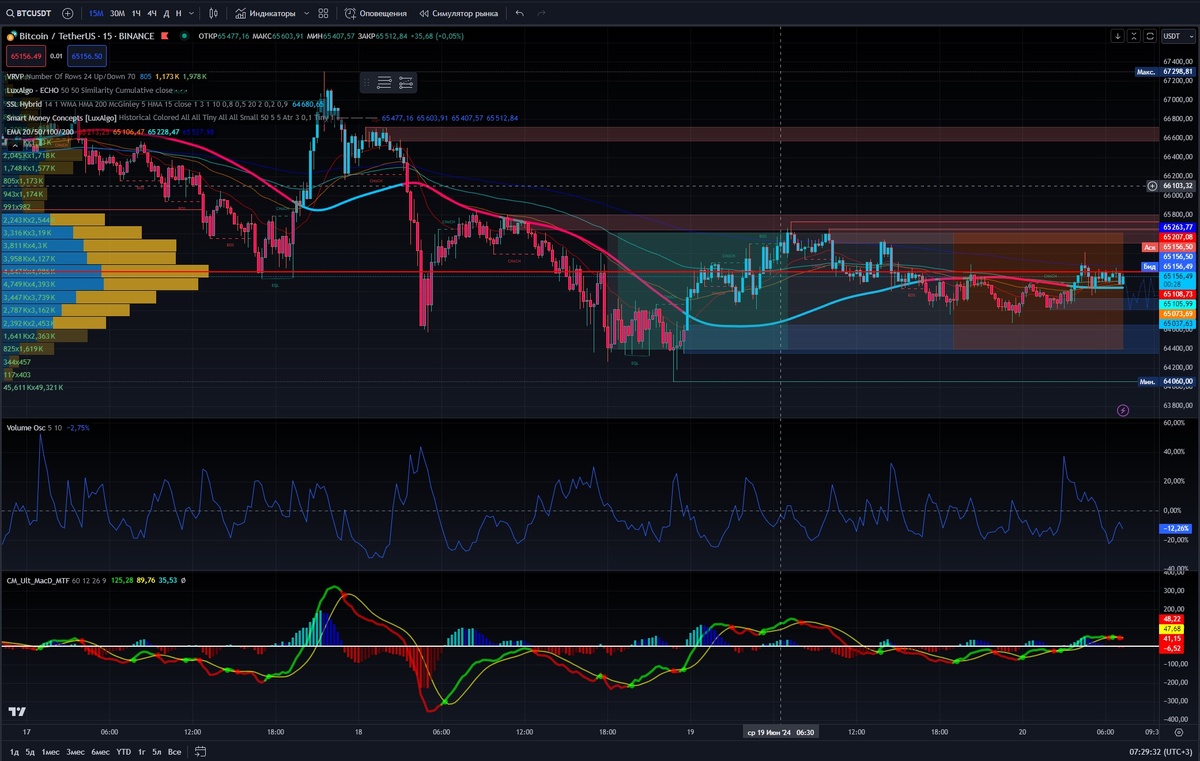The width and height of the screenshot is (1200, 761).
Task: Open the go-to-date calendar icon
Action: coord(201,751)
